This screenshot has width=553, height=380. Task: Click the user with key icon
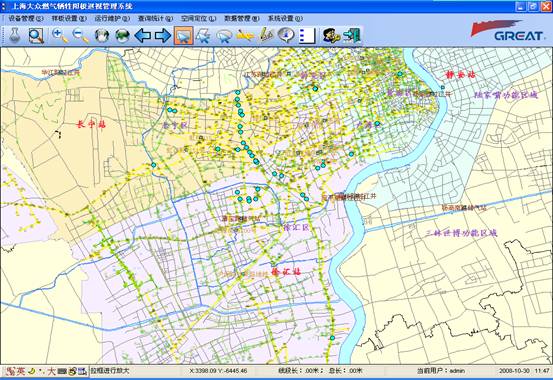[x=331, y=36]
